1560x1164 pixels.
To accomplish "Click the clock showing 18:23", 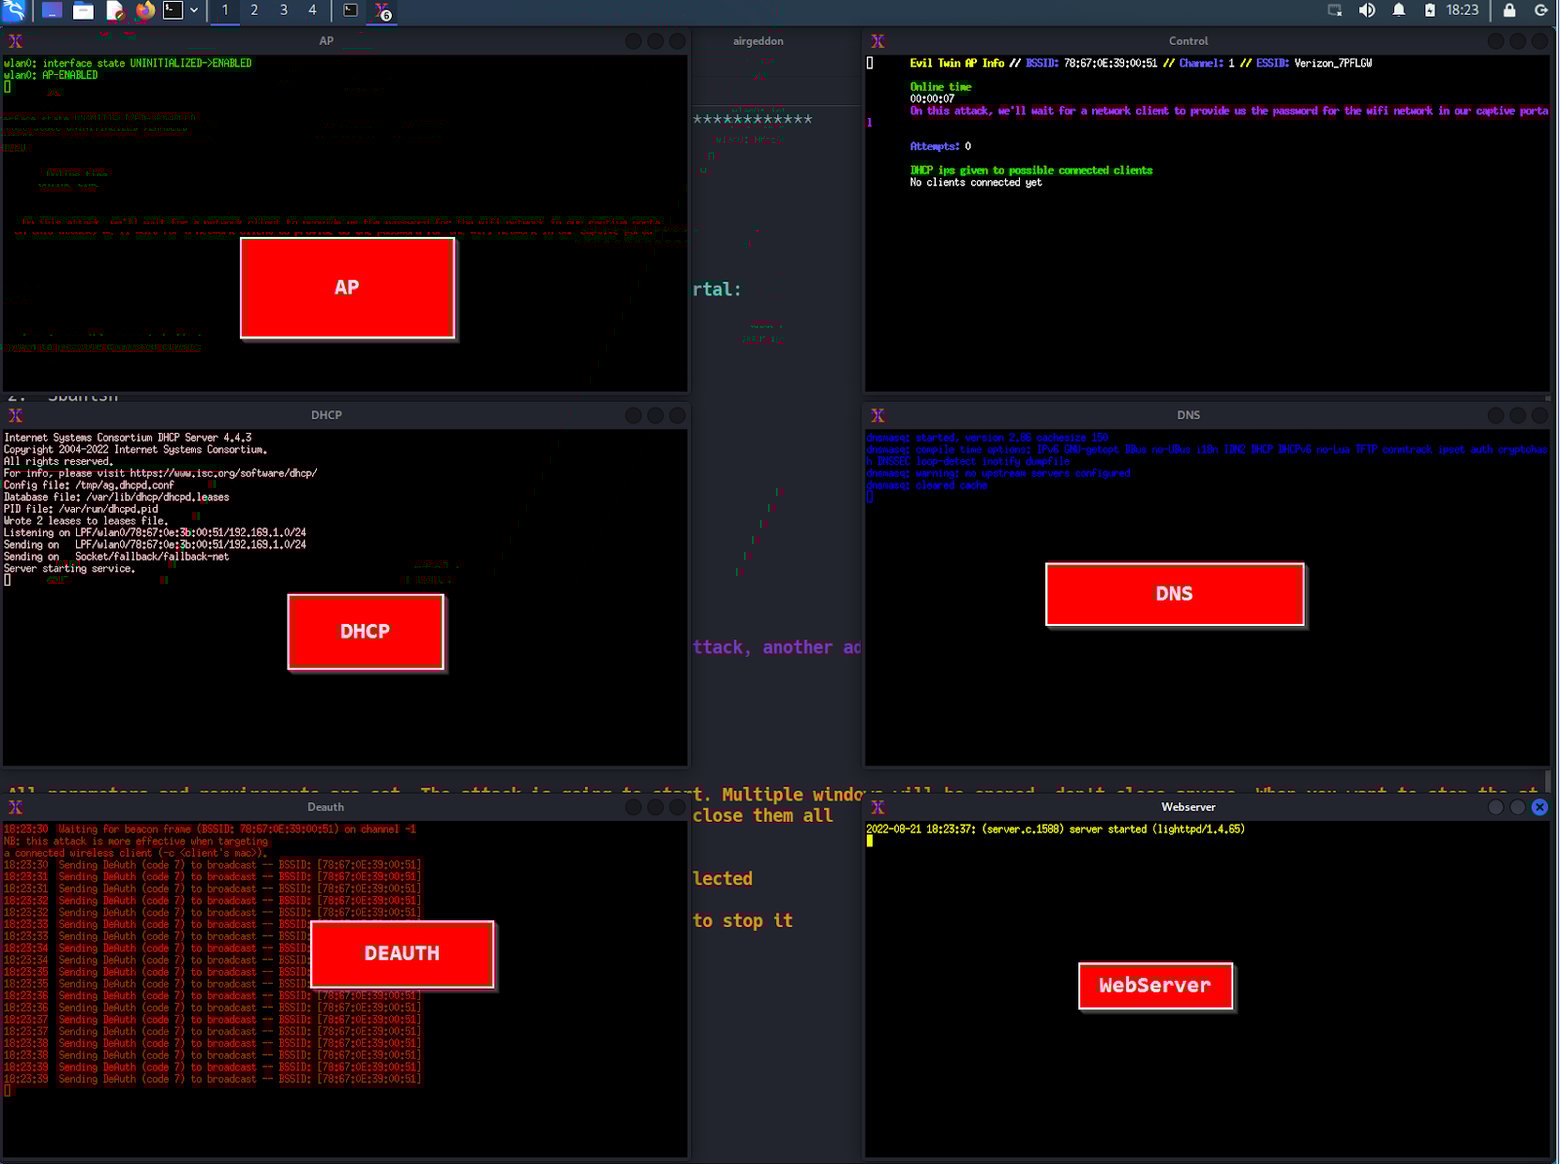I will point(1463,10).
